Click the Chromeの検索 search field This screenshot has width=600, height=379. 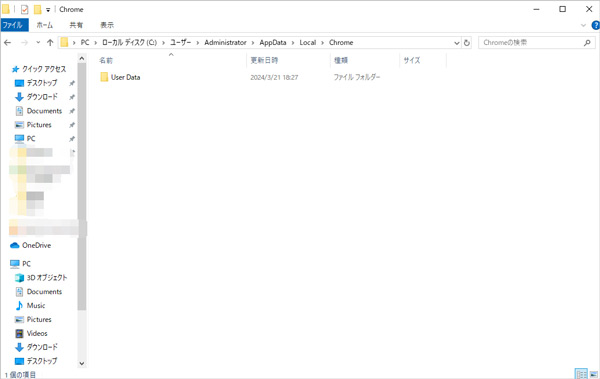pyautogui.click(x=532, y=42)
